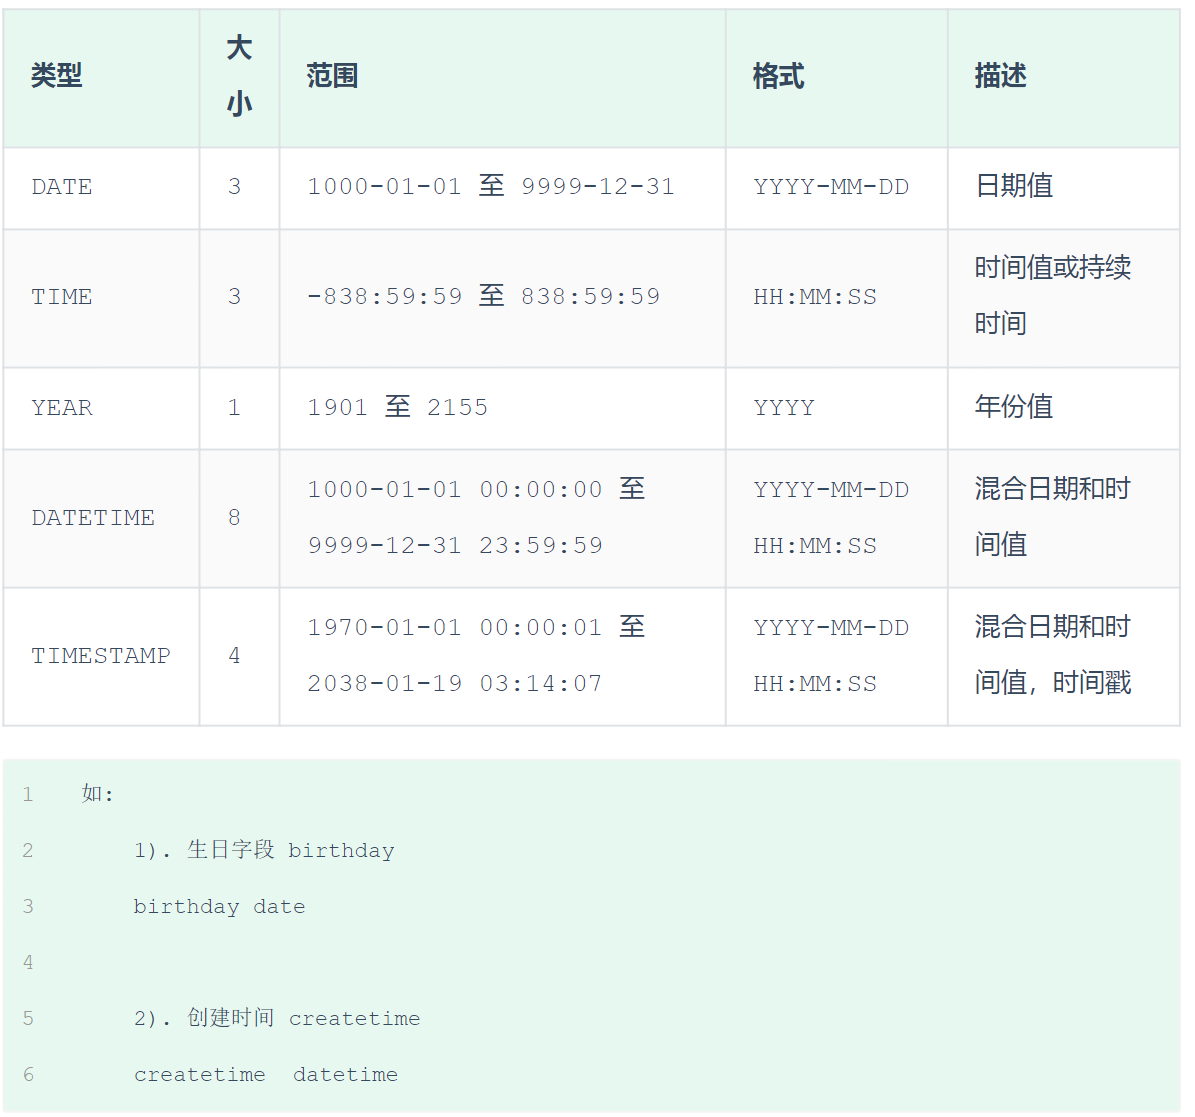1195x1117 pixels.
Task: Click the YYYY format cell for YEAR
Action: tap(784, 408)
